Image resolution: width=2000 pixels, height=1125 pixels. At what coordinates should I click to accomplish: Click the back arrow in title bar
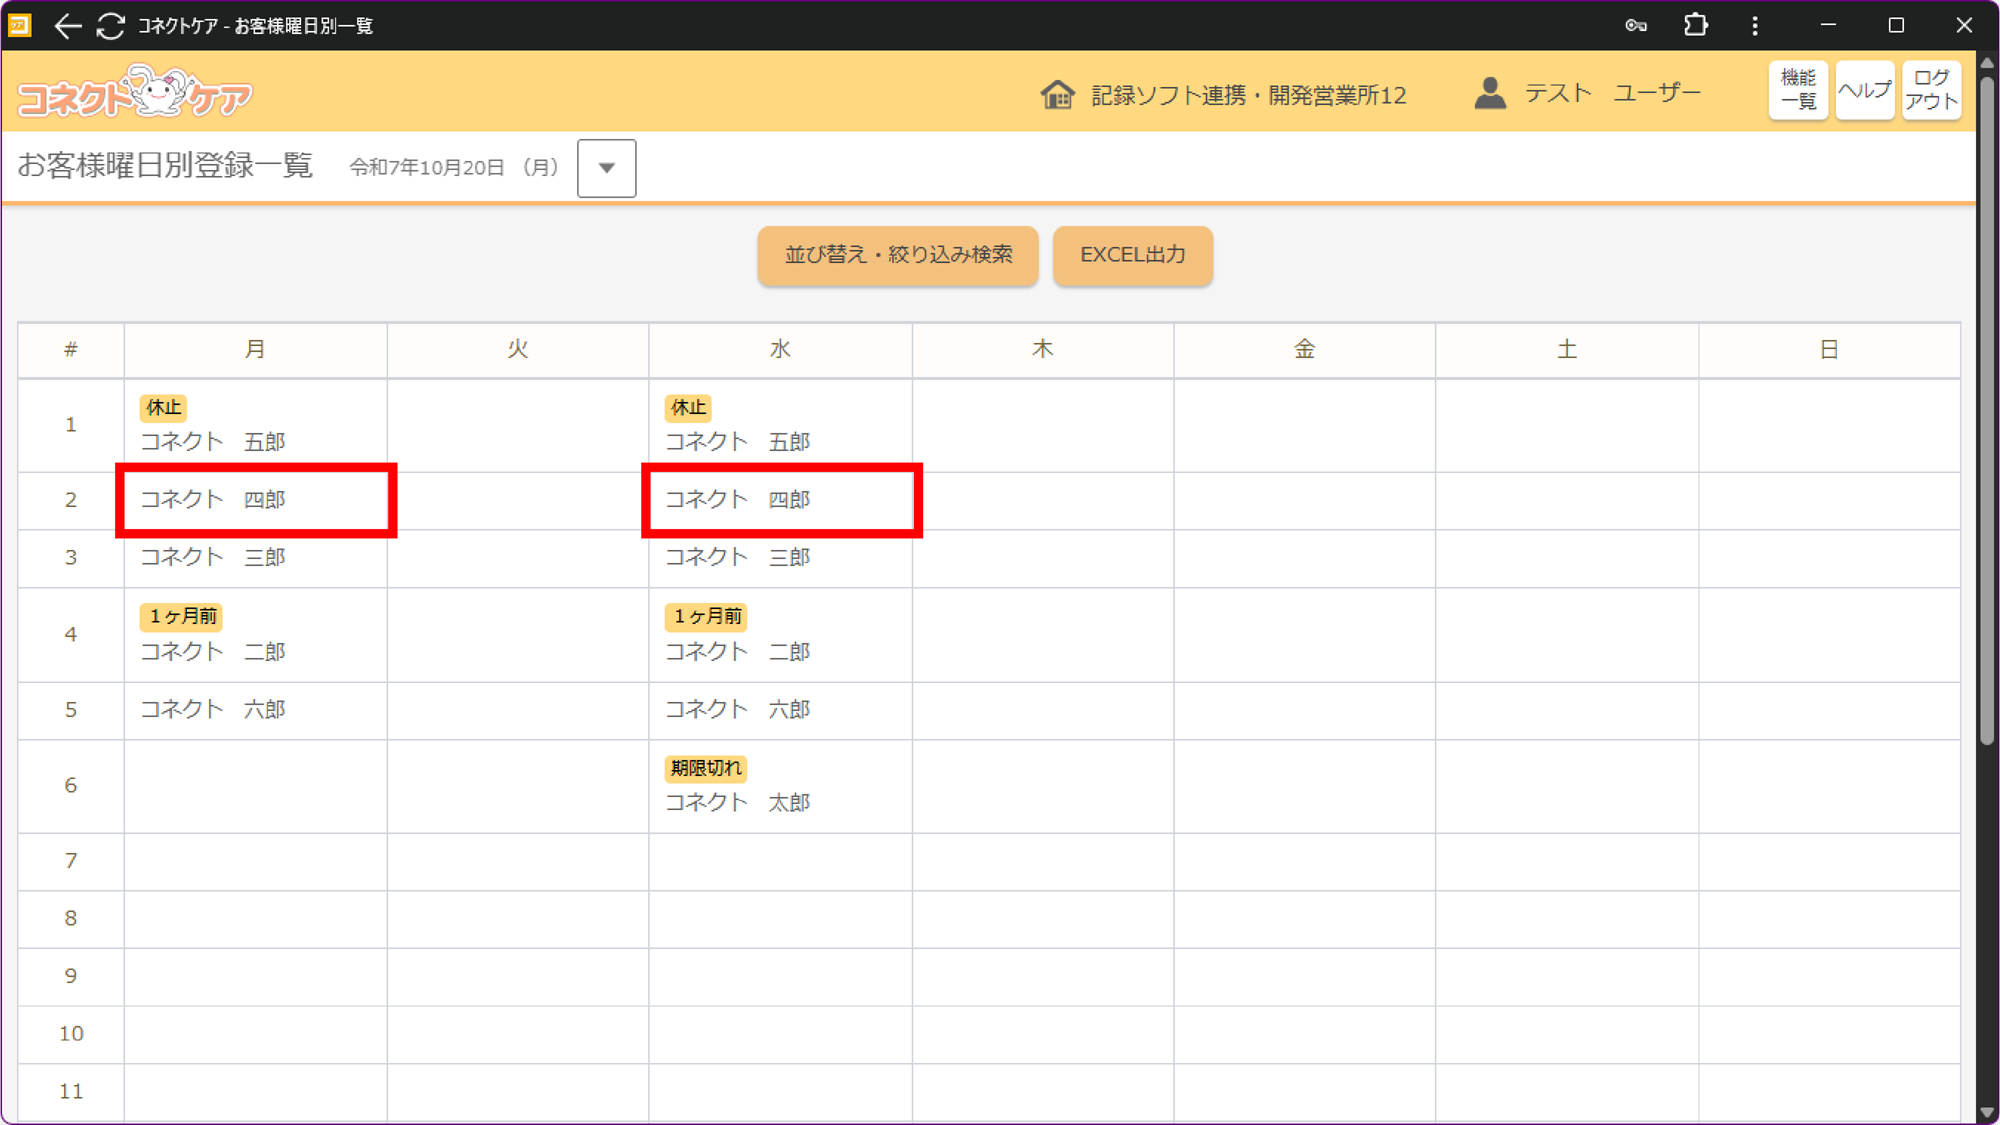[x=67, y=26]
